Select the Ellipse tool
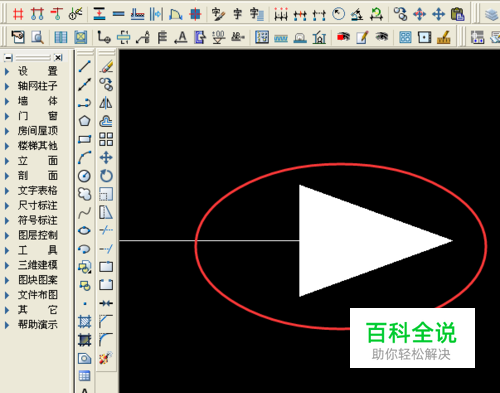The image size is (500, 393). pos(85,230)
